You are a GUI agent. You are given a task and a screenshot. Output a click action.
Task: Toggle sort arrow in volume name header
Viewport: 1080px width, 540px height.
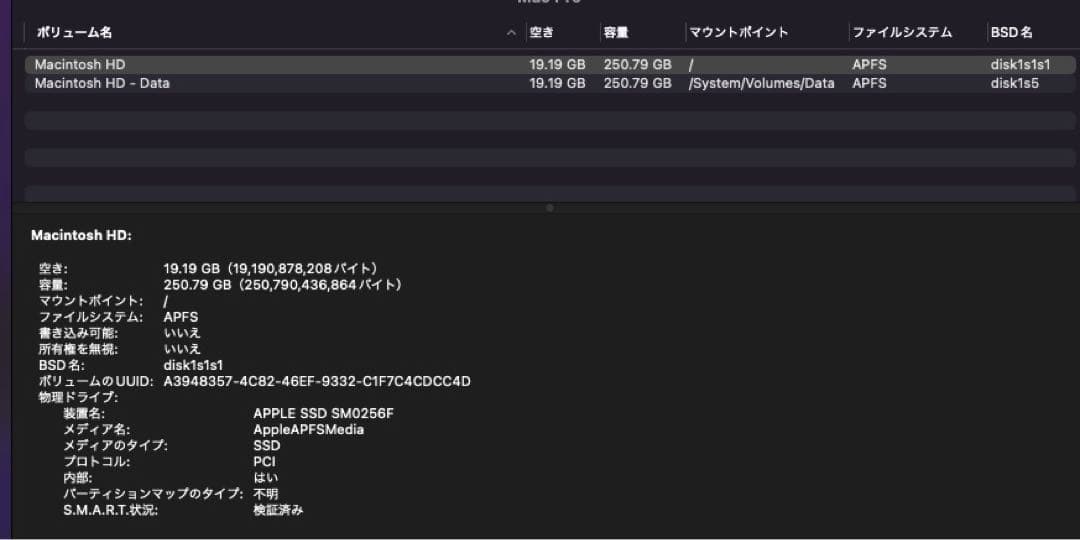pyautogui.click(x=511, y=32)
